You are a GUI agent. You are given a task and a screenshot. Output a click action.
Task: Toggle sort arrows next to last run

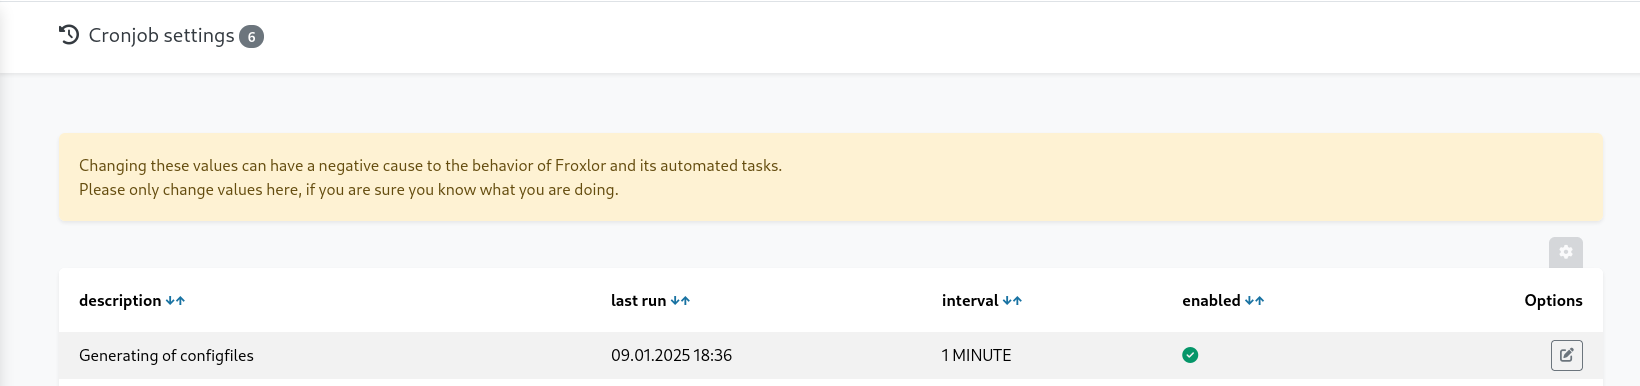point(680,301)
